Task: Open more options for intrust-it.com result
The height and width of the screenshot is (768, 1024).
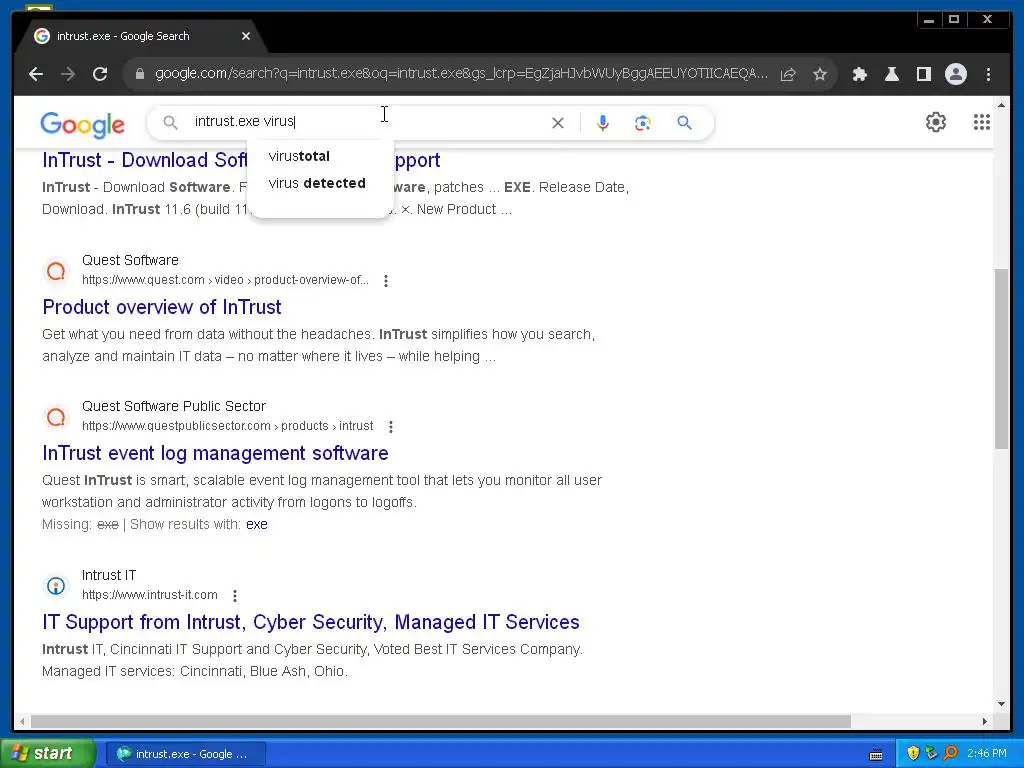Action: [234, 596]
